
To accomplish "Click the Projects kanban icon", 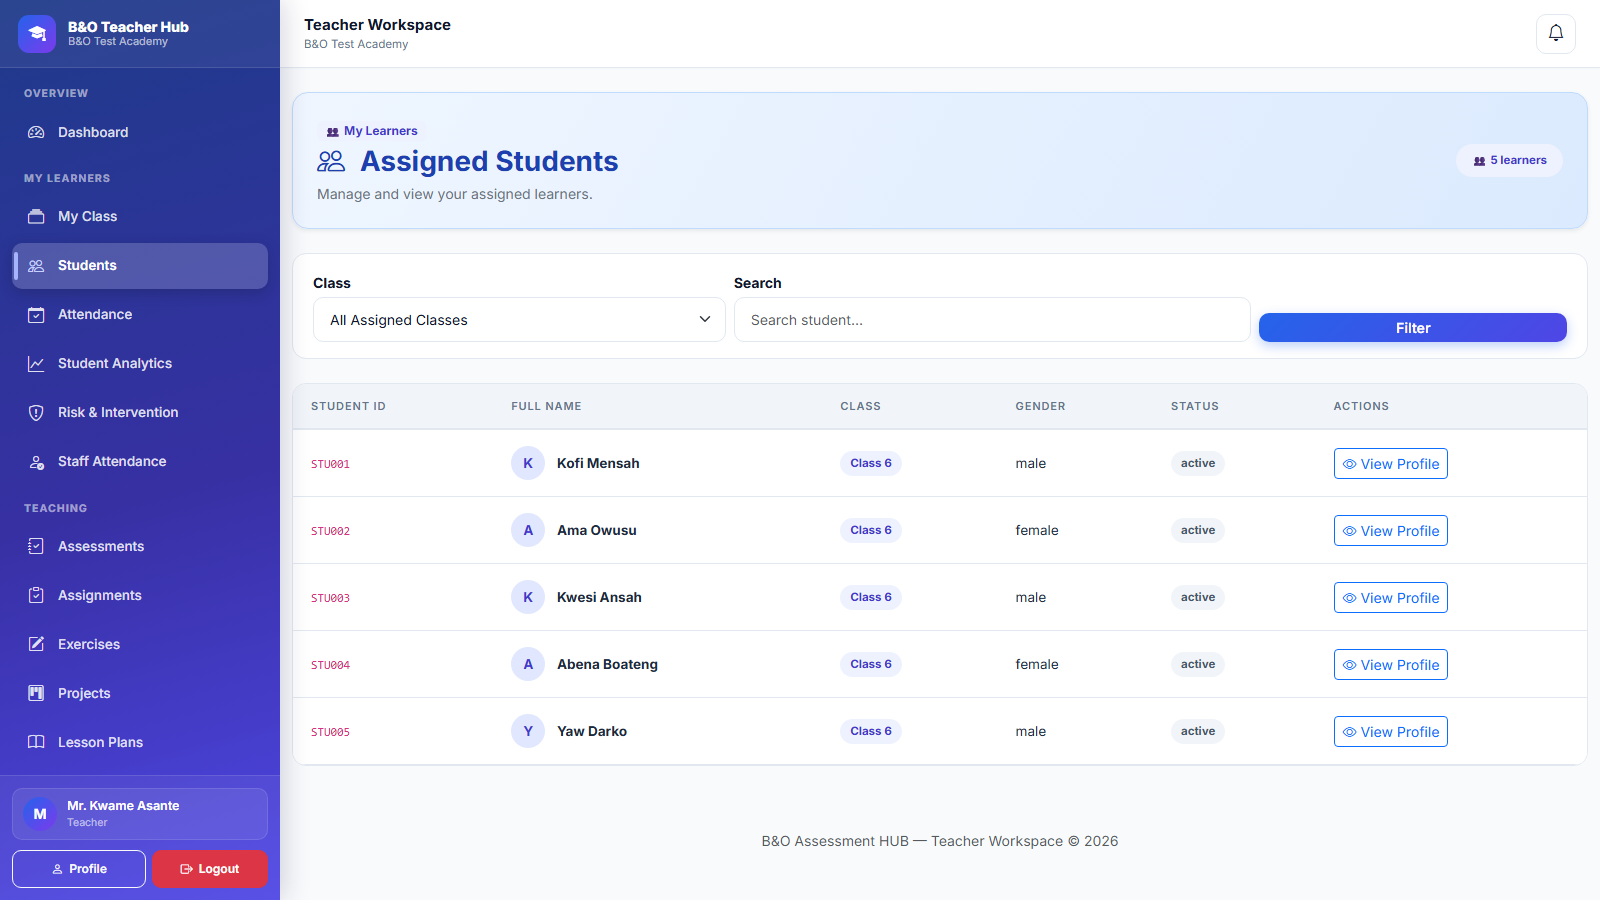I will click(36, 693).
